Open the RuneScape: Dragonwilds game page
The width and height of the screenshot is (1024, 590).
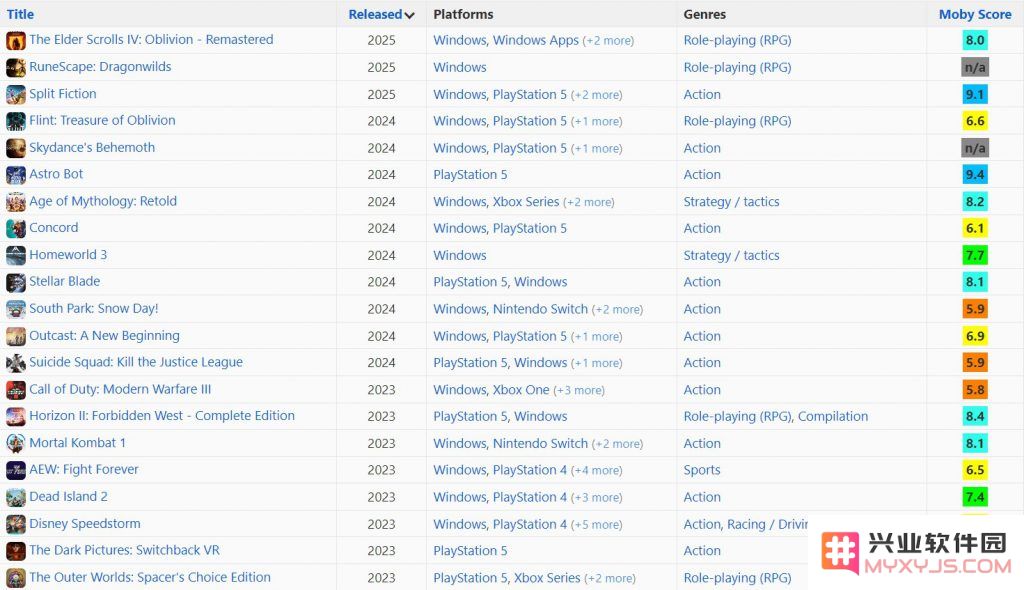pyautogui.click(x=100, y=67)
